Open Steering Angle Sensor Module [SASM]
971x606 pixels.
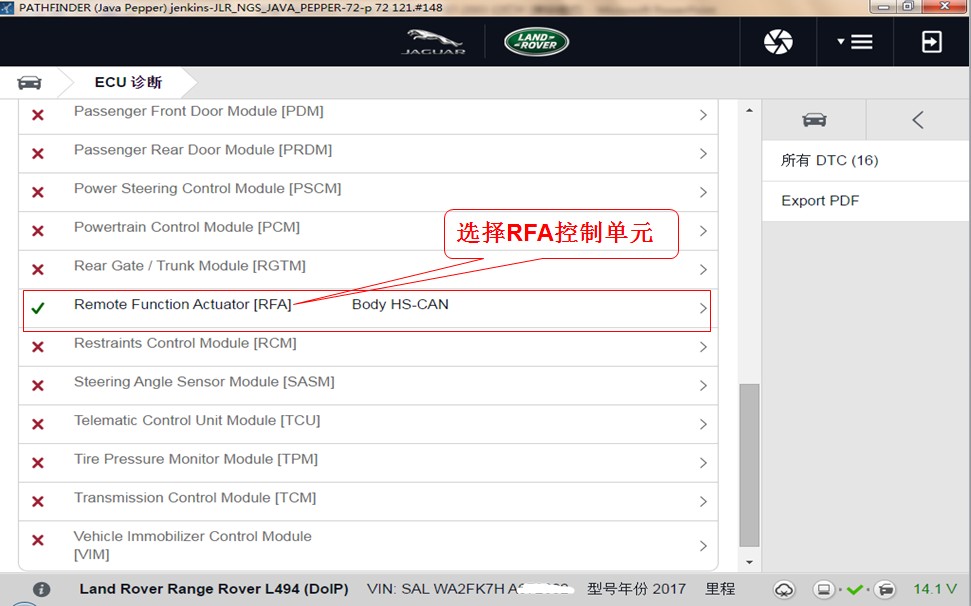pos(368,385)
